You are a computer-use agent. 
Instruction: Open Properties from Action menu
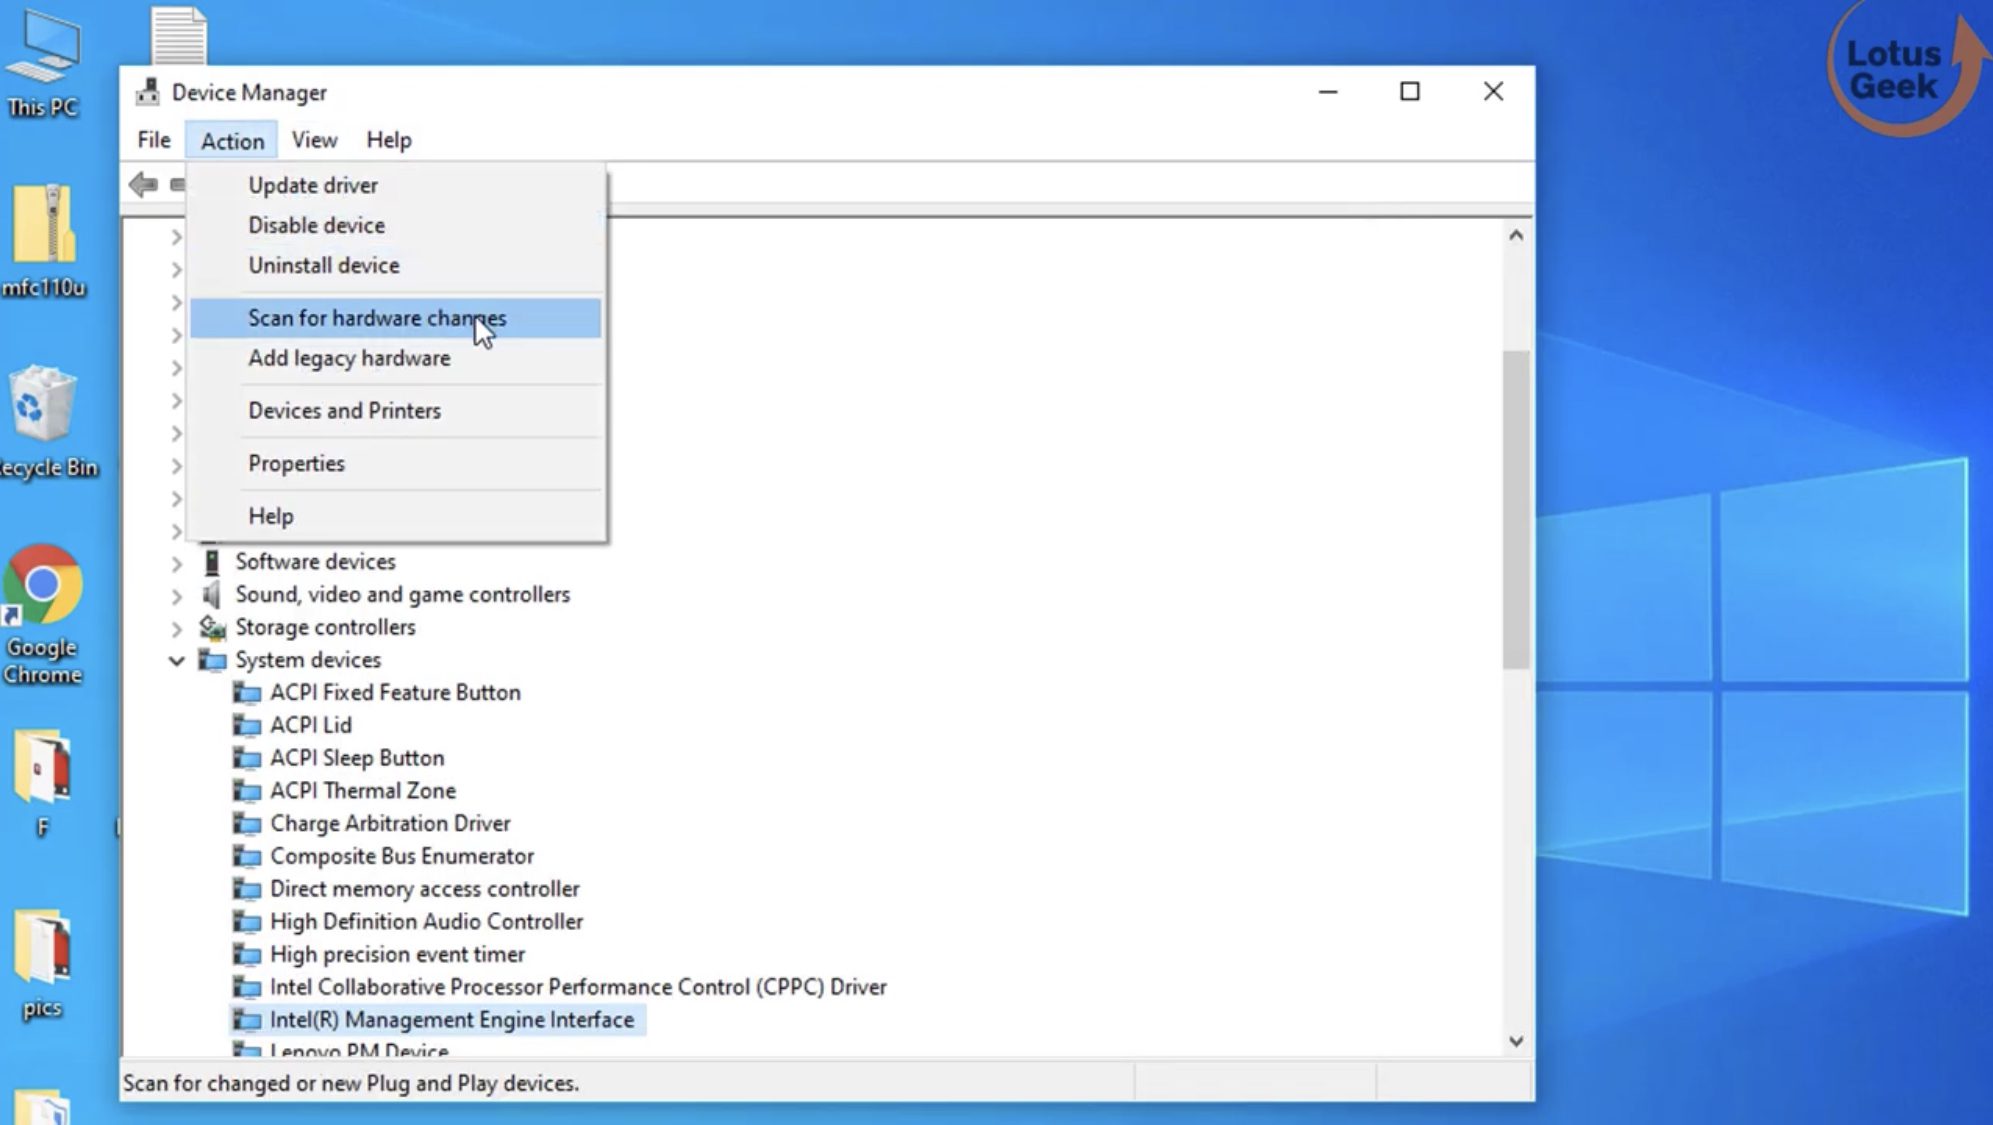[x=296, y=463]
